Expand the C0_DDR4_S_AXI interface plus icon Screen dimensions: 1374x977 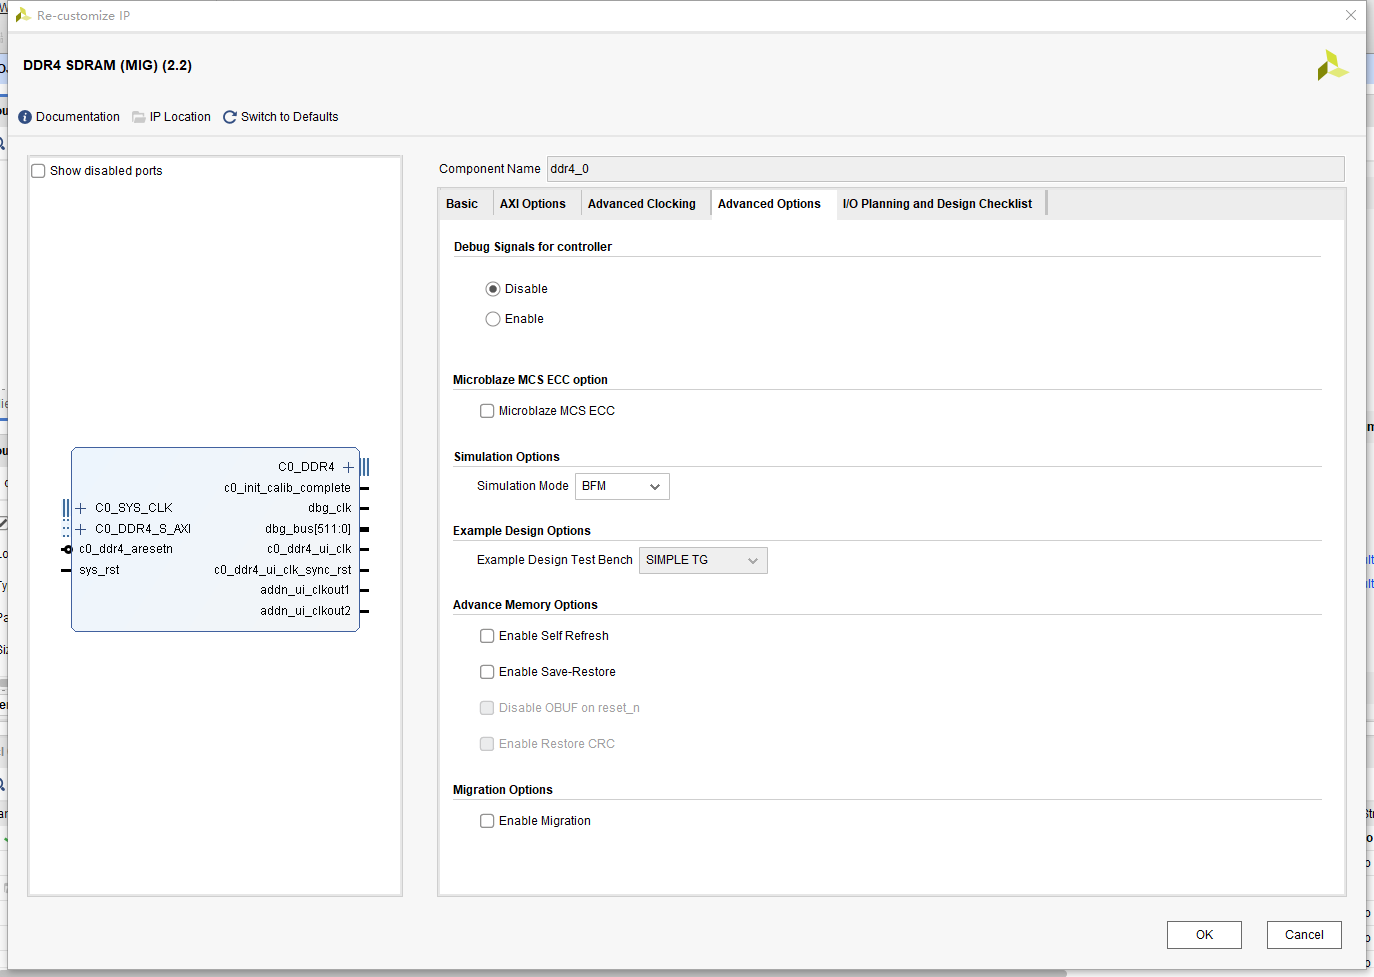tap(81, 529)
